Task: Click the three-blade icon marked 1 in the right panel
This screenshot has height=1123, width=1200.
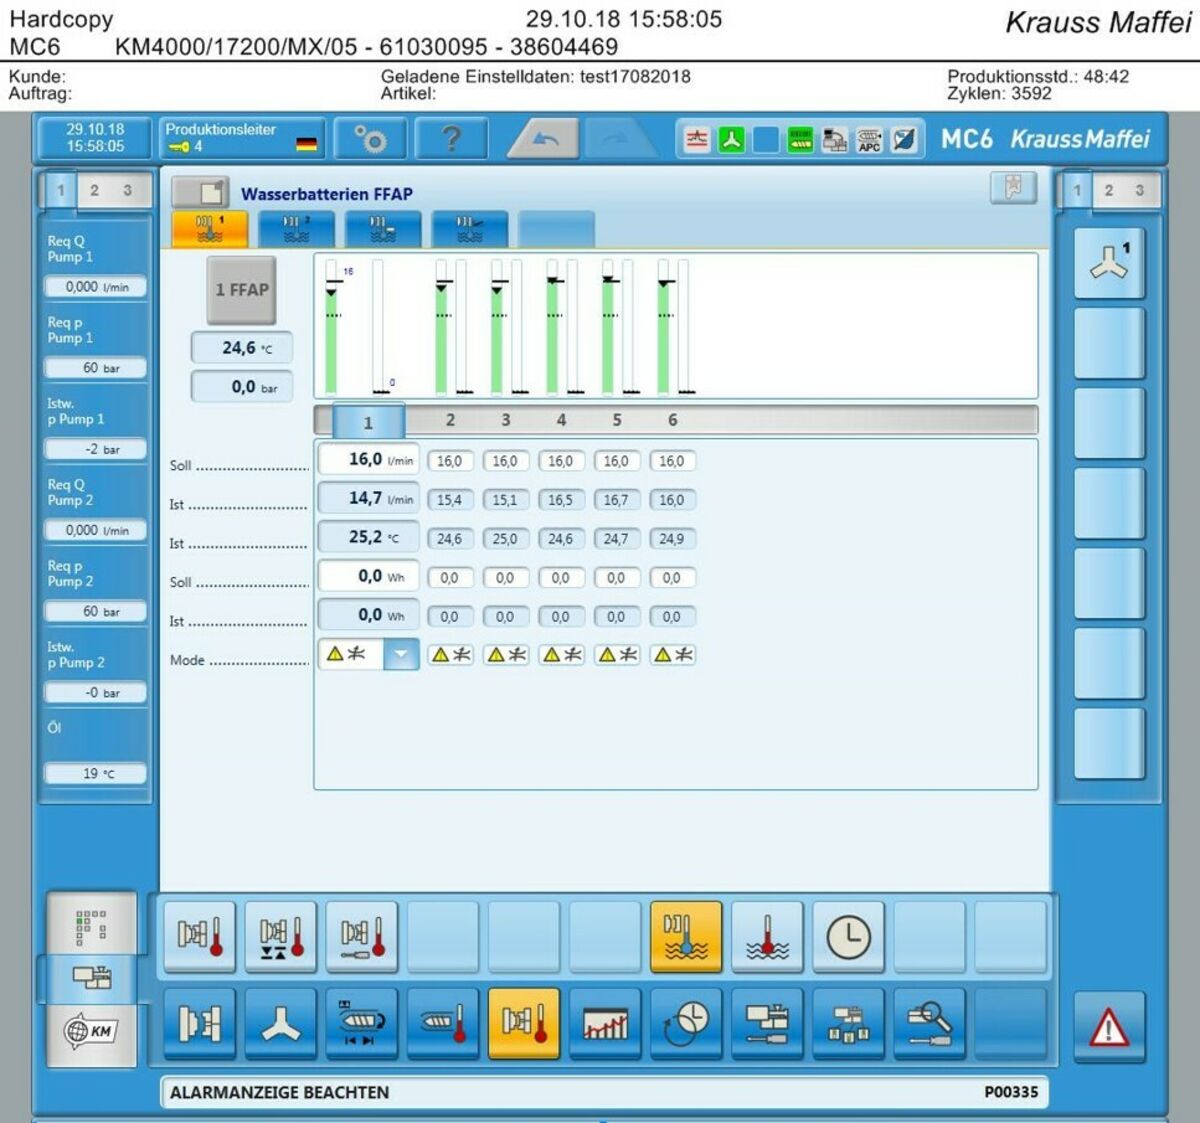Action: (1109, 263)
